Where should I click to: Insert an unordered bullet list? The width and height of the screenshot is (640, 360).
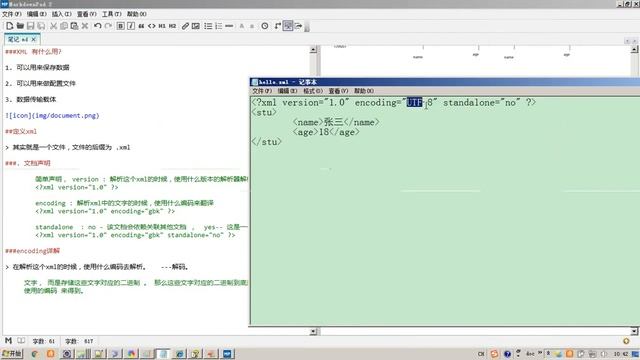pos(208,26)
